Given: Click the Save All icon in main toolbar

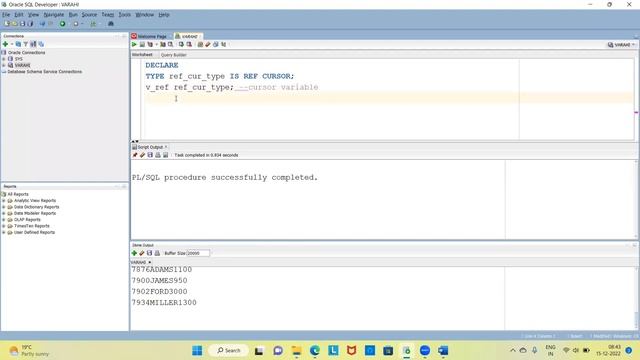Looking at the screenshot, I should [30, 24].
